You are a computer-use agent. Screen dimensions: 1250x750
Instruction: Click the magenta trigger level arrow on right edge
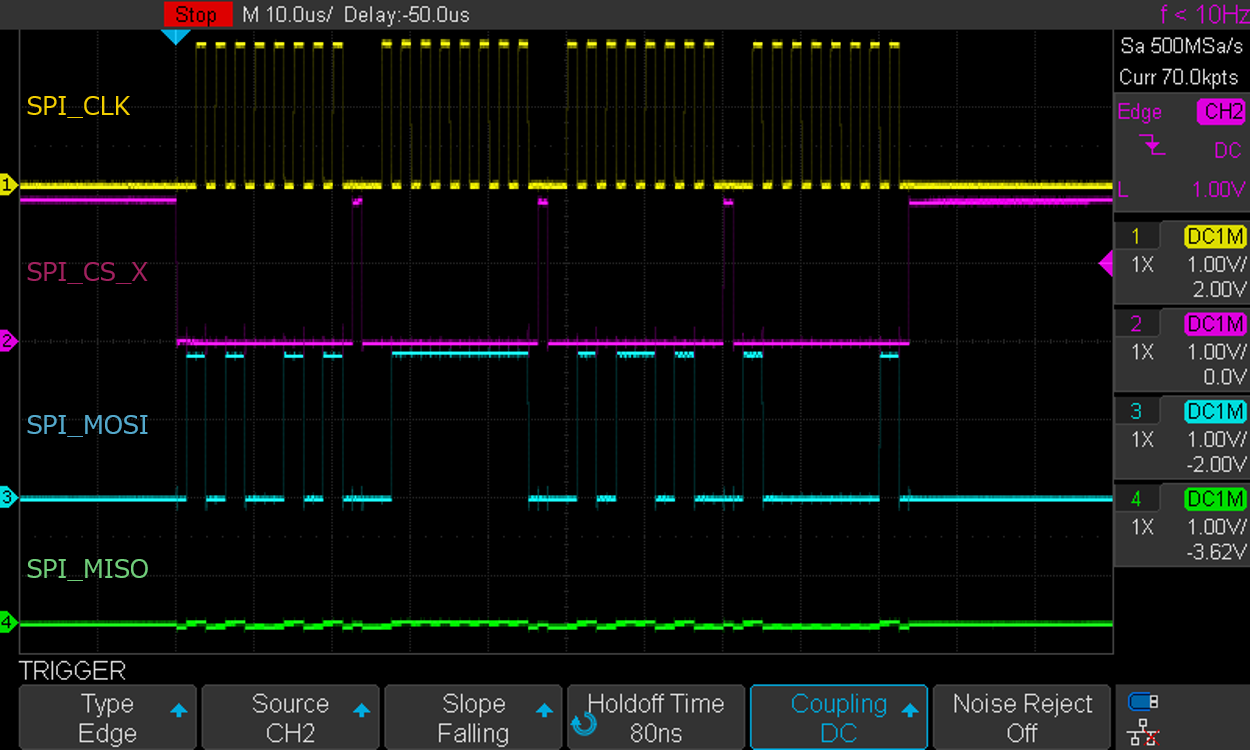click(1106, 263)
